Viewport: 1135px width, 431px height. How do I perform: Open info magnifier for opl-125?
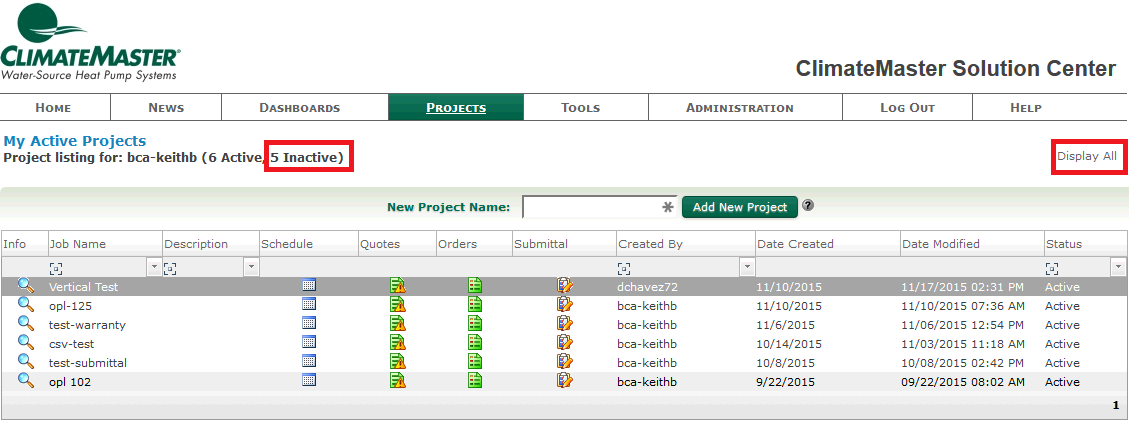25,304
